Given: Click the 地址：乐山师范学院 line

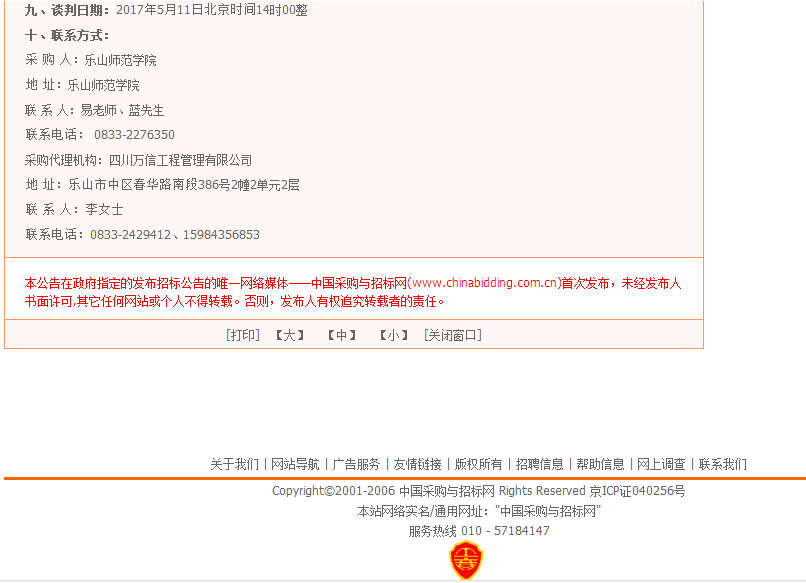Looking at the screenshot, I should click(x=82, y=85).
